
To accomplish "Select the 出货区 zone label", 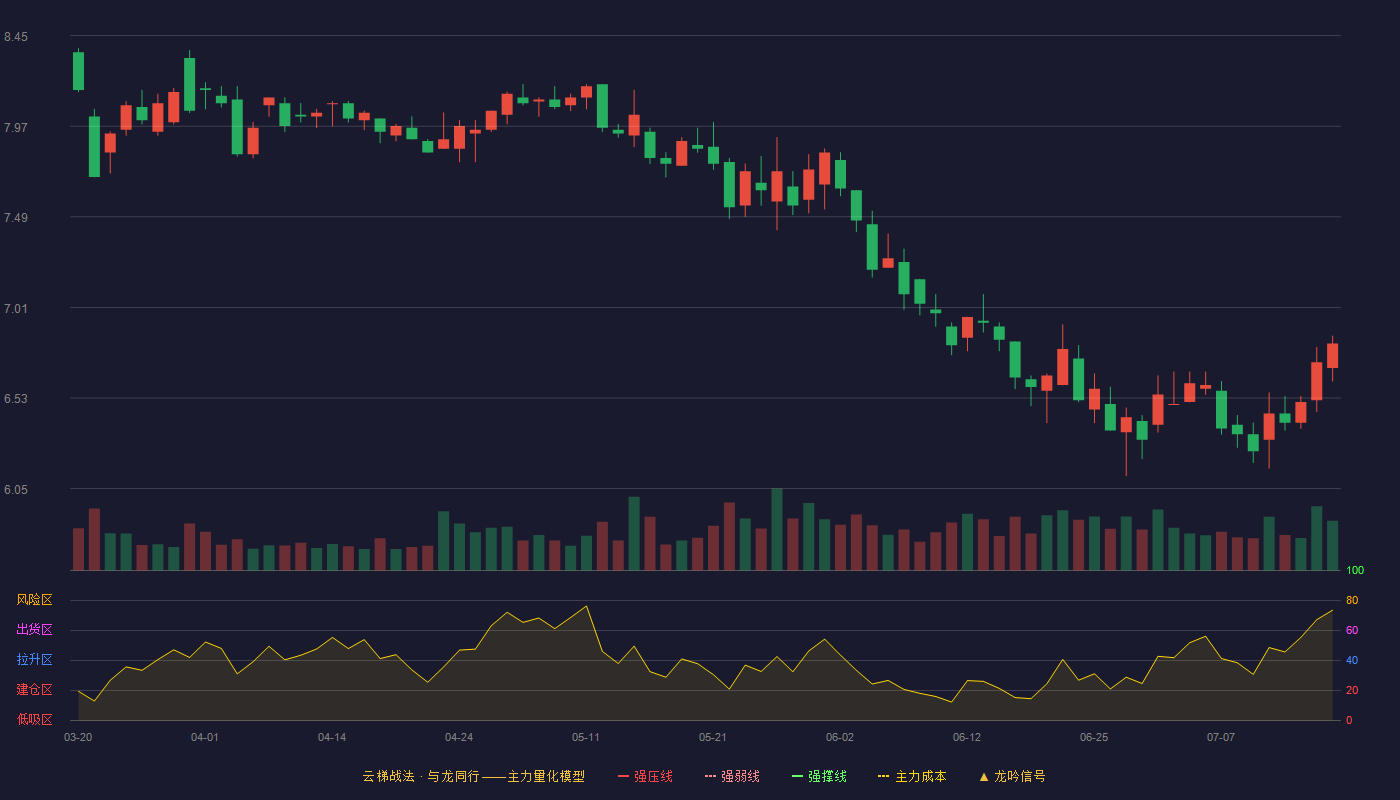I will point(35,630).
